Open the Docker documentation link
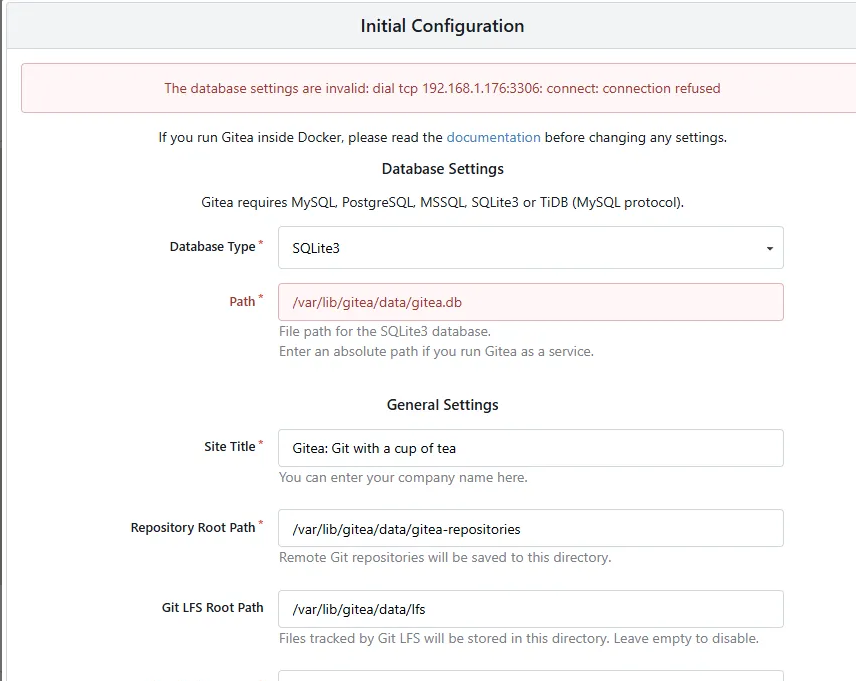Screen dimensions: 856x681 [x=493, y=137]
